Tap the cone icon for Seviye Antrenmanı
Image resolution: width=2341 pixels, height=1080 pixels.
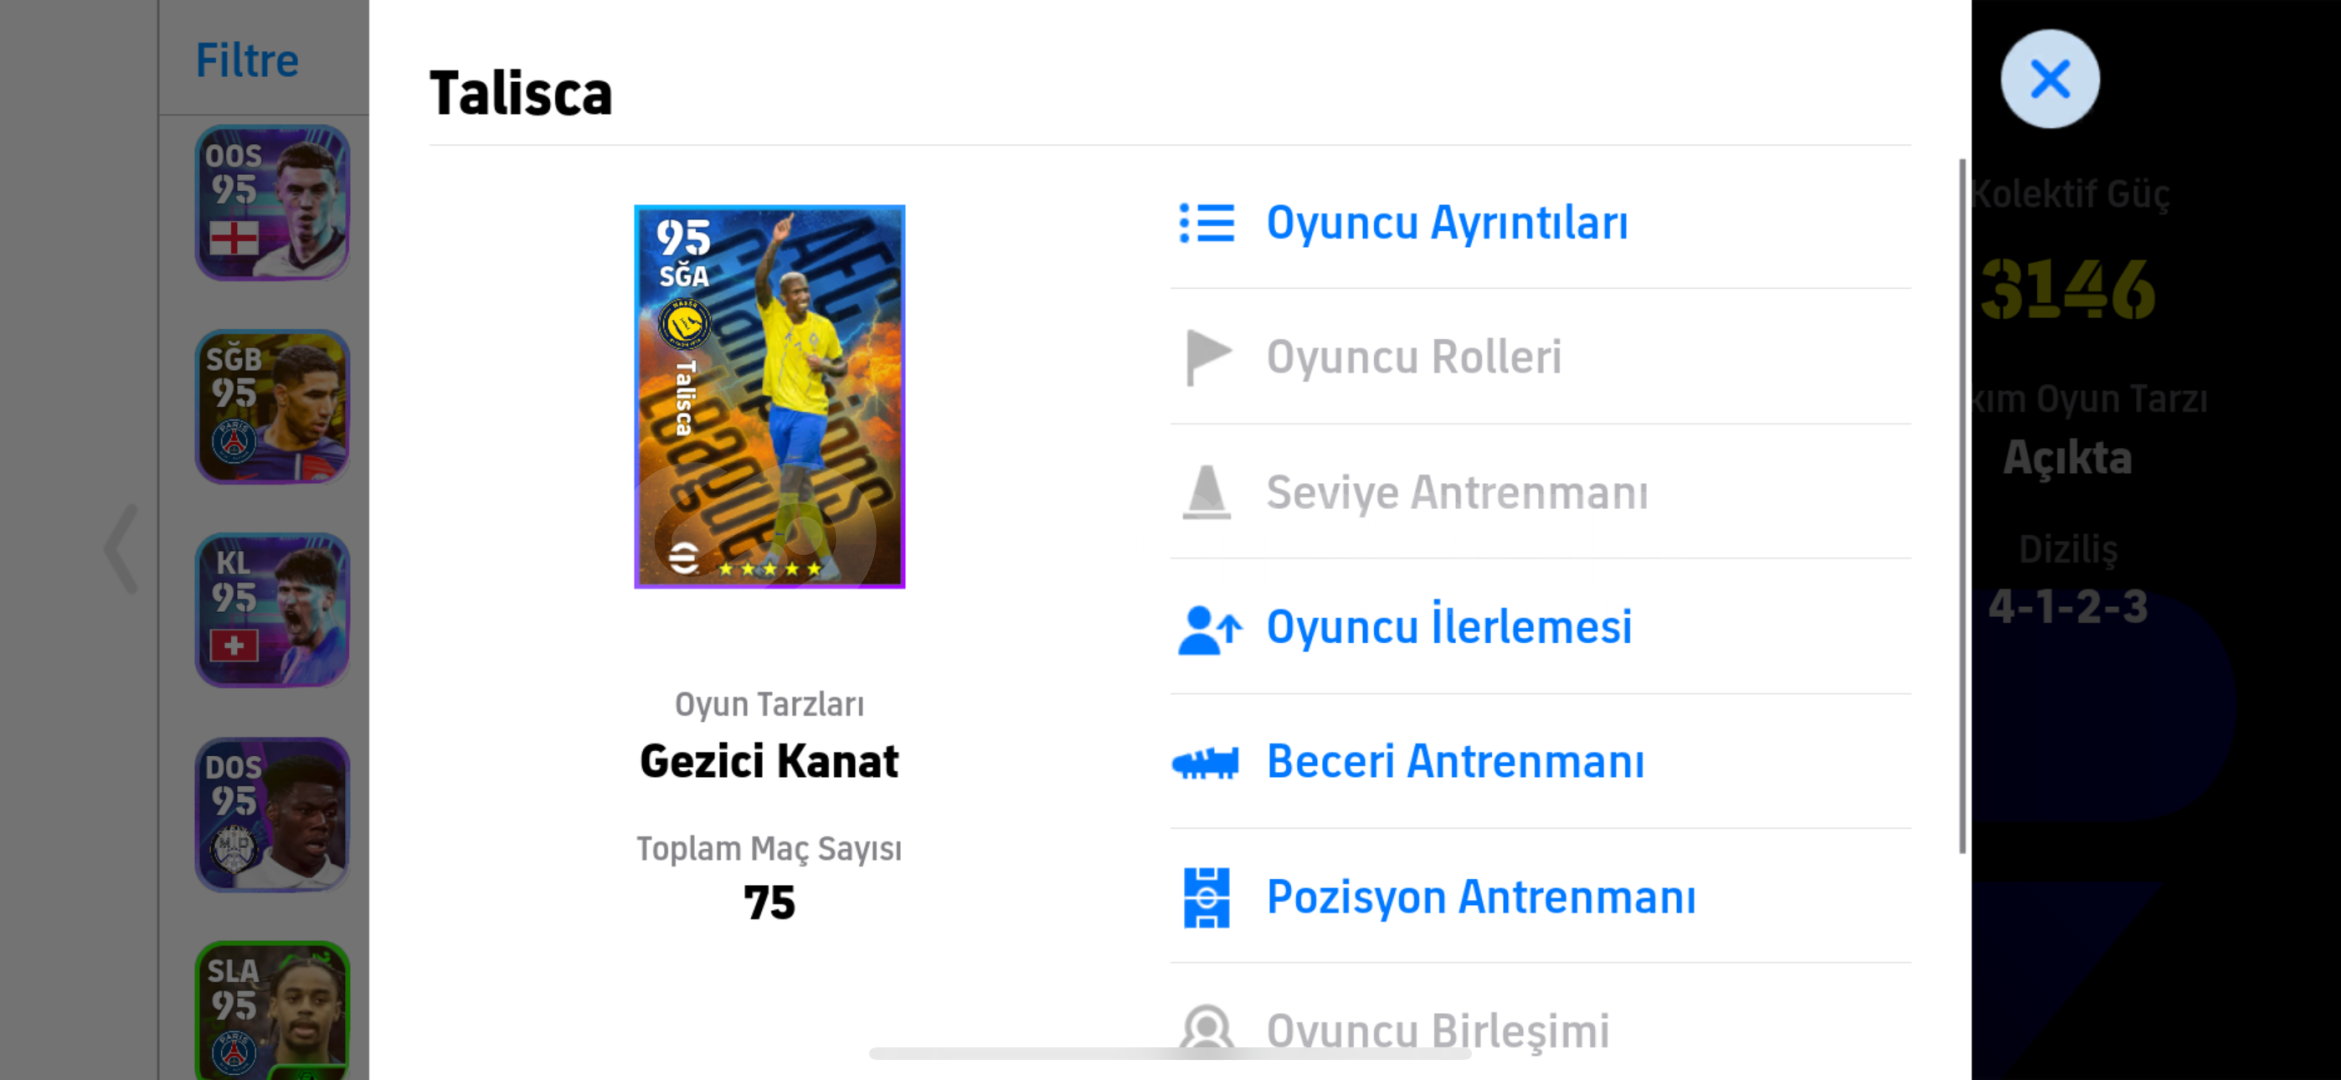click(1206, 492)
